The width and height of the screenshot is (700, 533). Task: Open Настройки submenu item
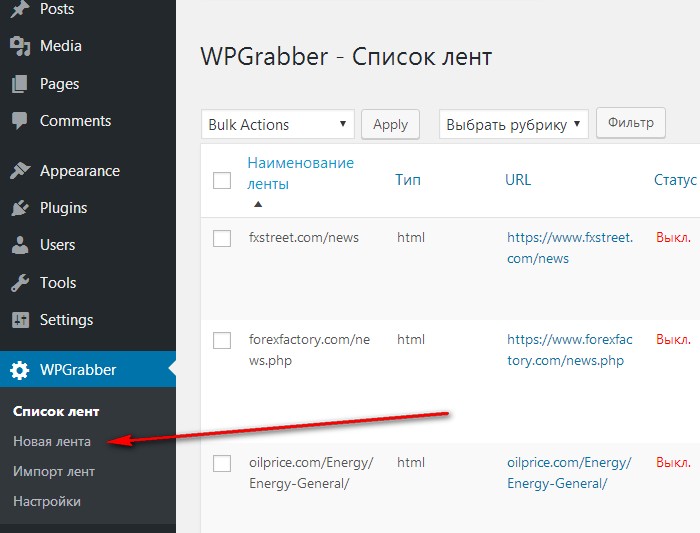(x=47, y=501)
